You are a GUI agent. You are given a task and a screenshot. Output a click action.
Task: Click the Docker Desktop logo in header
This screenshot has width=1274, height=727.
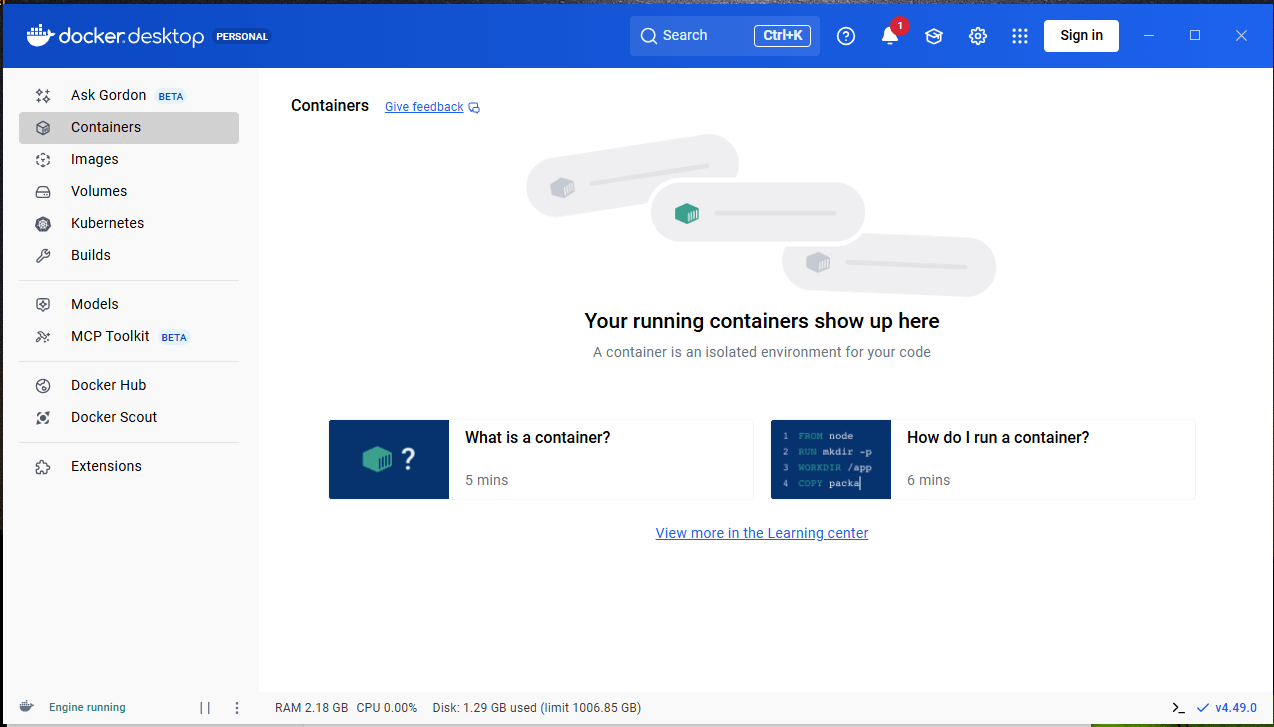pos(116,36)
